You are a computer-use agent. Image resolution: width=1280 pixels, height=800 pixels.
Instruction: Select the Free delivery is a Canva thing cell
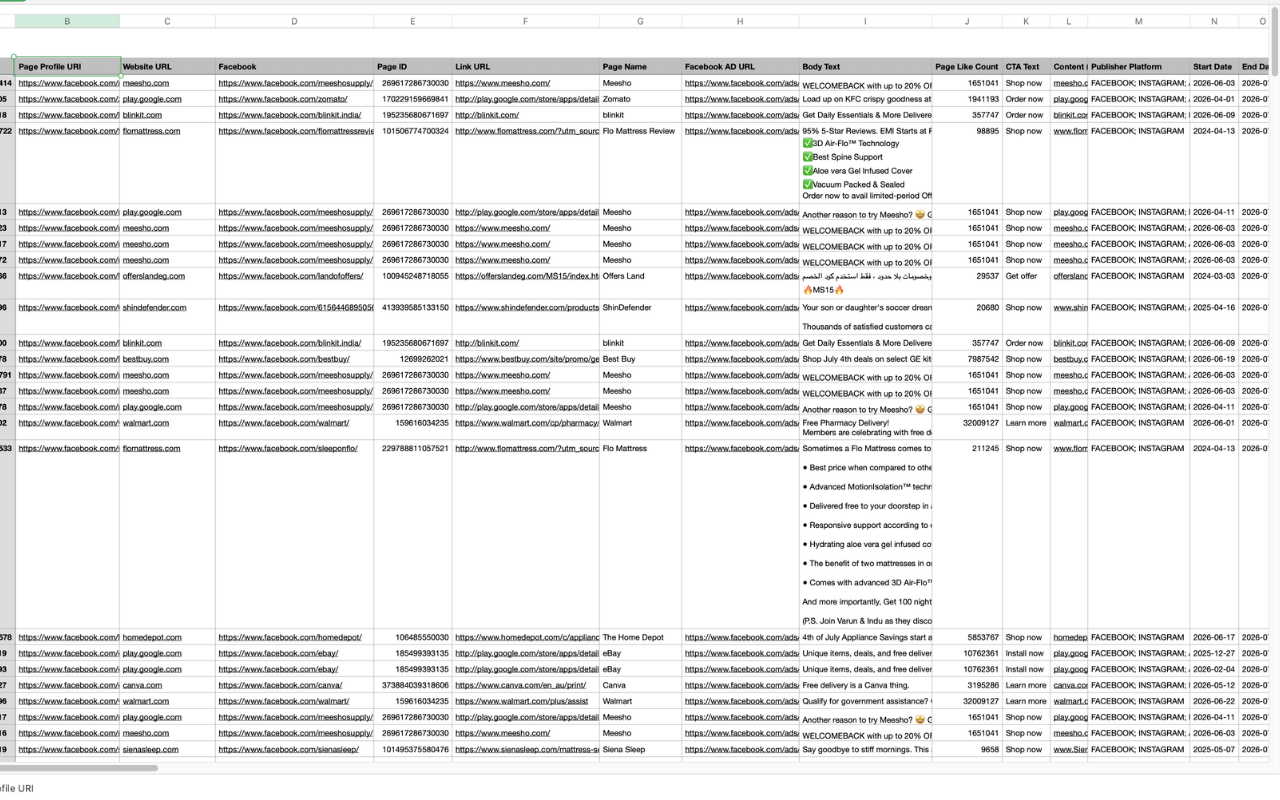coord(865,685)
